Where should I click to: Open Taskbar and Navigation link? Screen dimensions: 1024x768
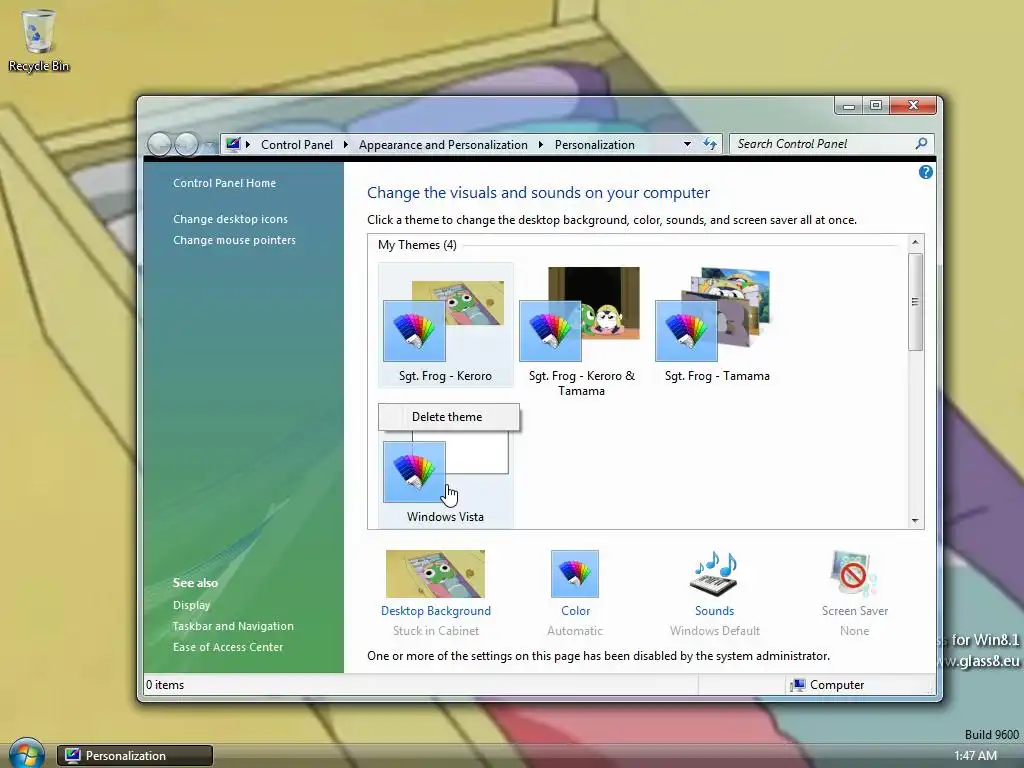click(232, 626)
